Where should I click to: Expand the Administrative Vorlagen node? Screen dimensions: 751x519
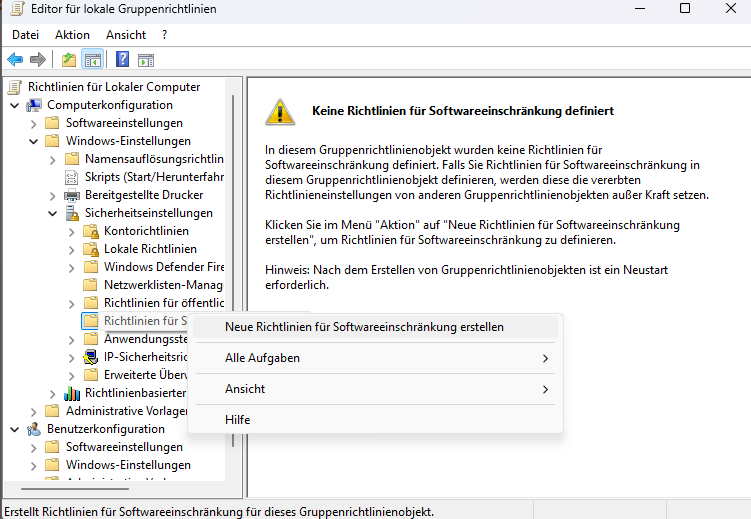pyautogui.click(x=33, y=411)
